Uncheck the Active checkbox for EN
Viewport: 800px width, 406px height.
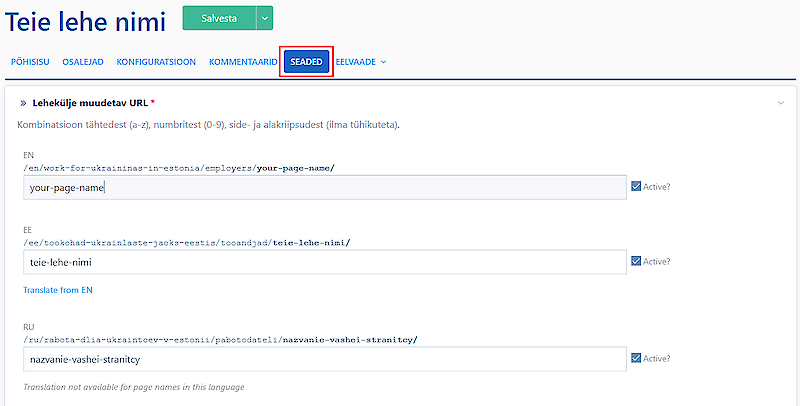tap(636, 186)
